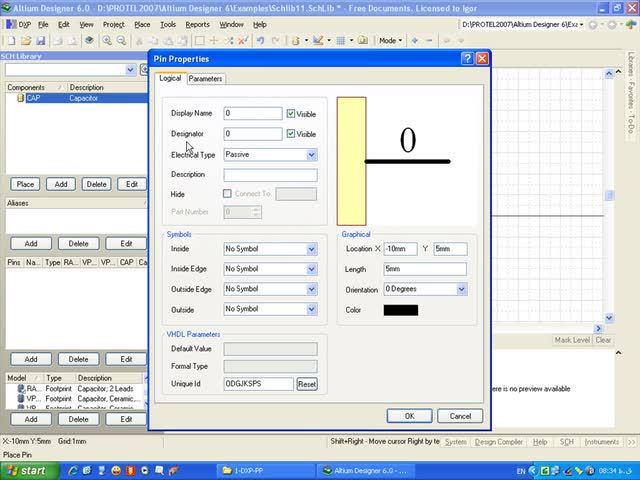Click Altium Designer 6.0 taskbar button

point(366,471)
